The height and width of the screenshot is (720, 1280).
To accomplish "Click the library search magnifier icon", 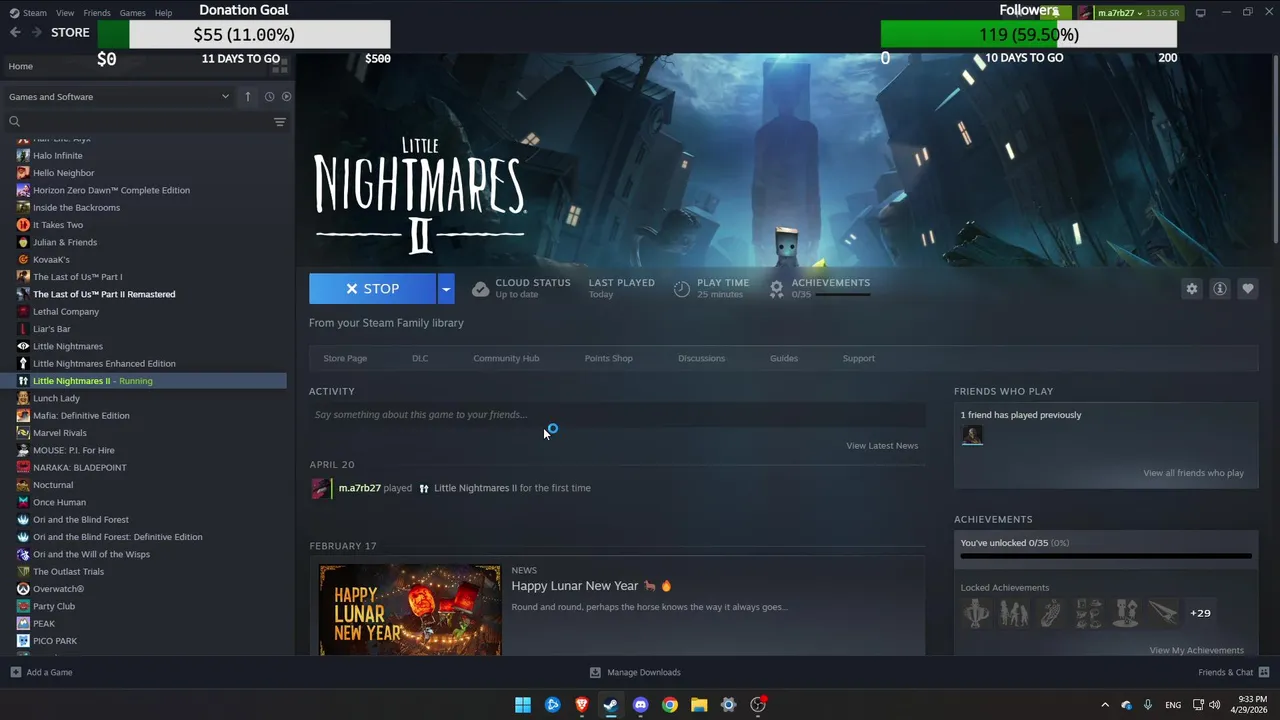I will (x=15, y=122).
